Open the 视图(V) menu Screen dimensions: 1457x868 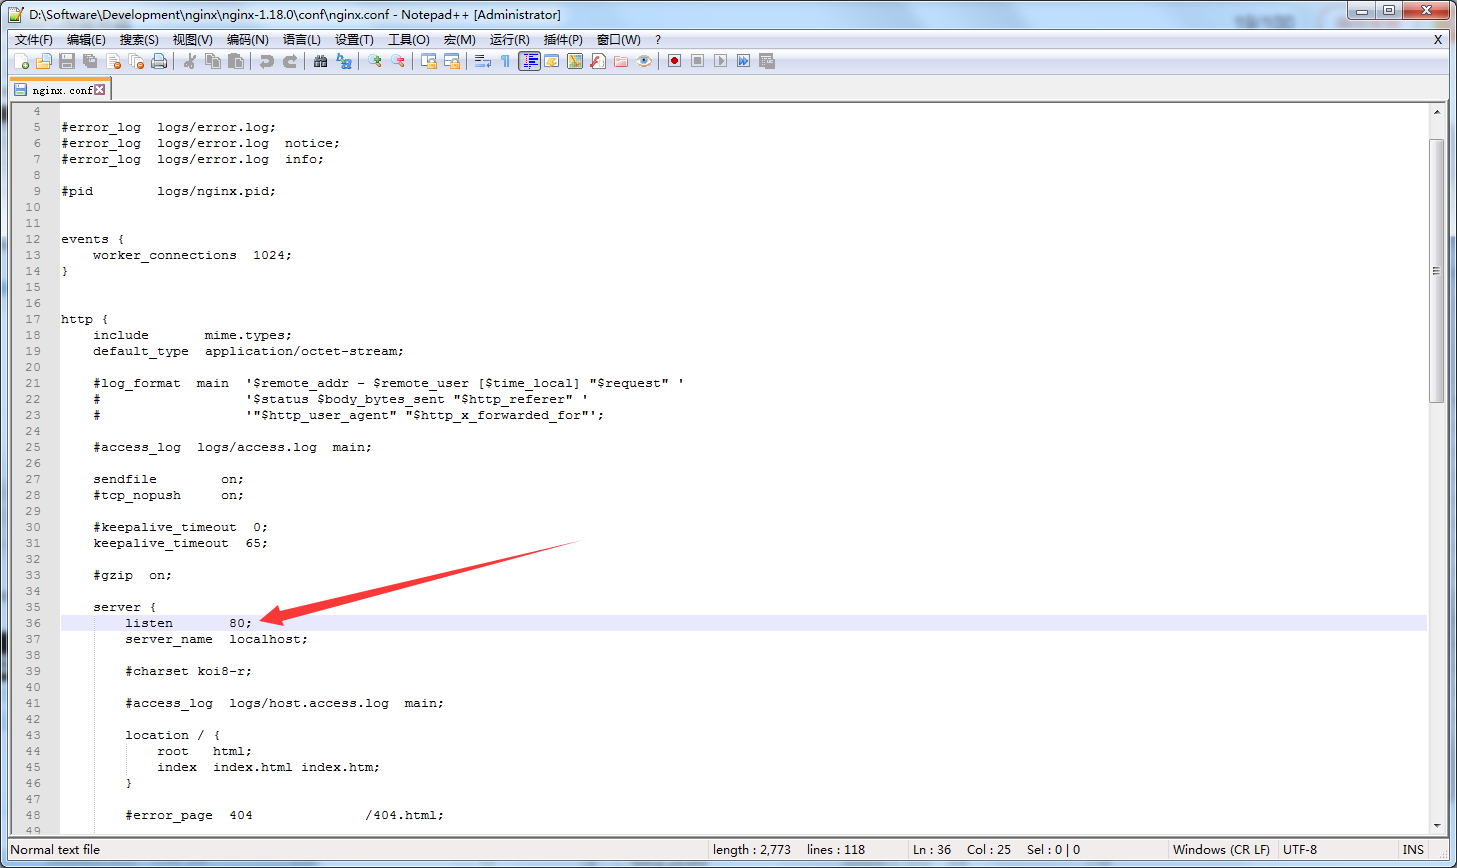click(192, 40)
